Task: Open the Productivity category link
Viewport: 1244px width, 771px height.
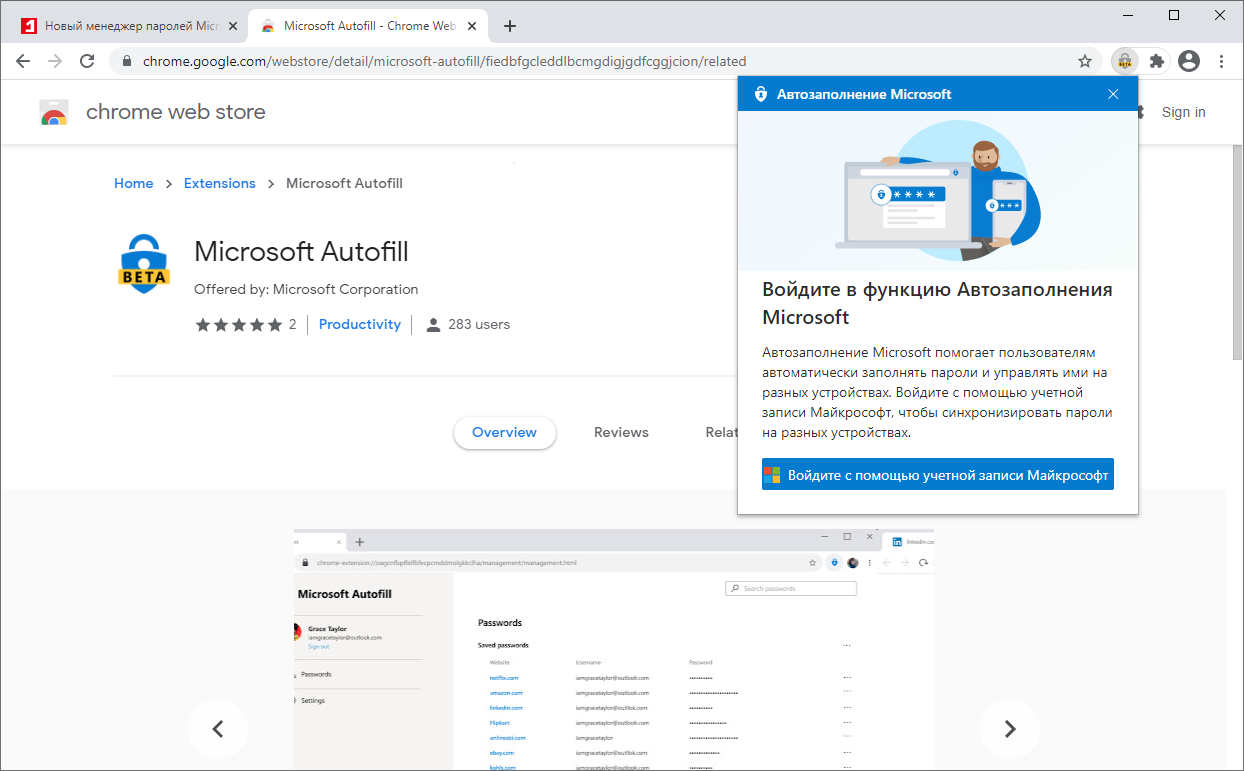Action: [360, 324]
